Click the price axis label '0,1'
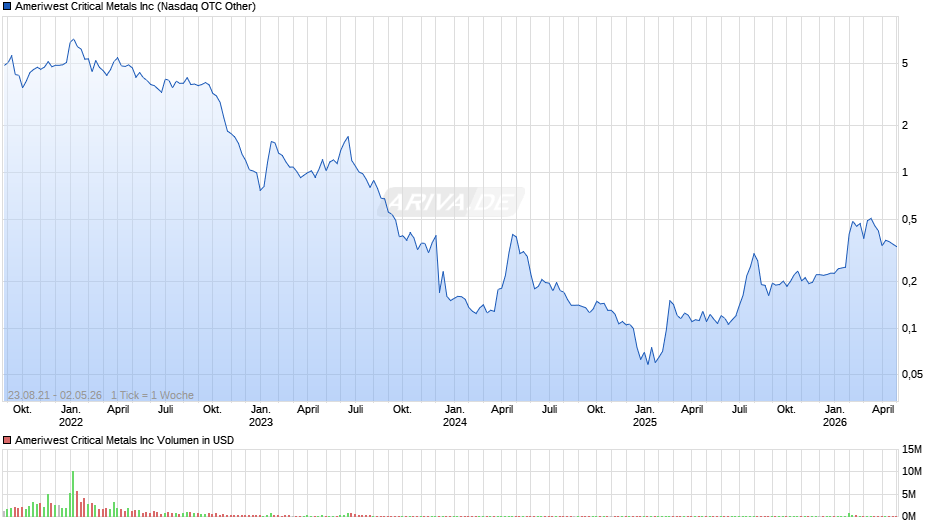This screenshot has width=940, height=526. click(x=909, y=328)
